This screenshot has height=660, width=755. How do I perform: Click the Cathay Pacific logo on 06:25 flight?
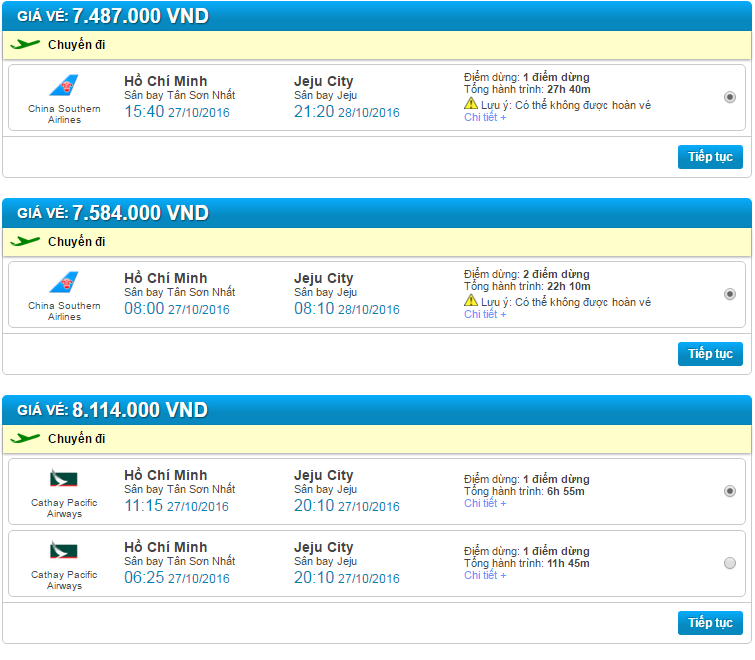[64, 550]
